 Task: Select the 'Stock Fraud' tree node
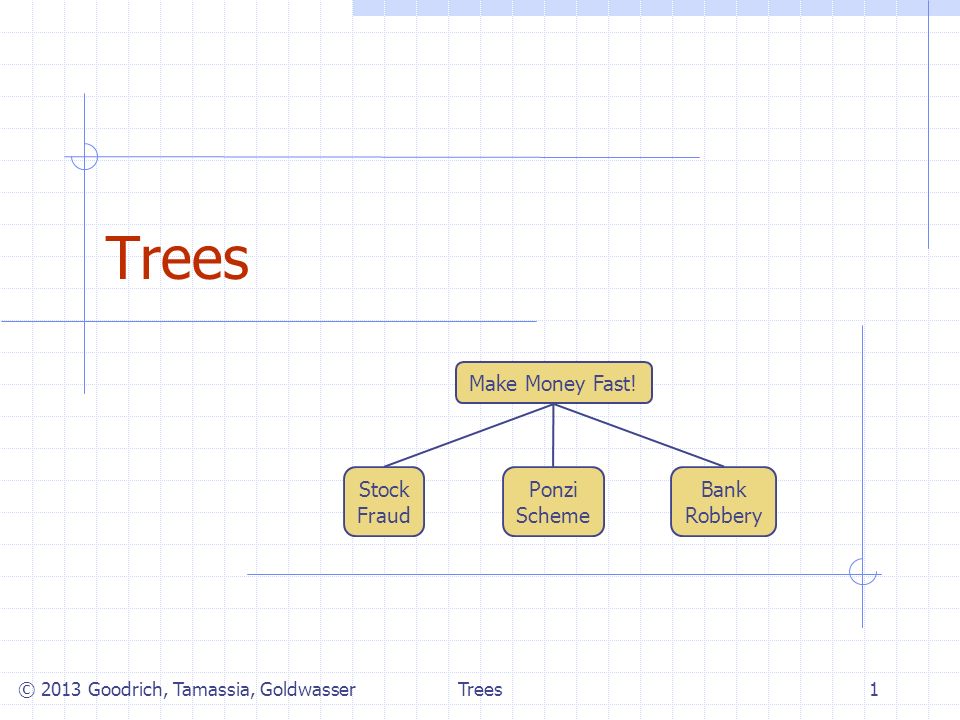point(384,502)
